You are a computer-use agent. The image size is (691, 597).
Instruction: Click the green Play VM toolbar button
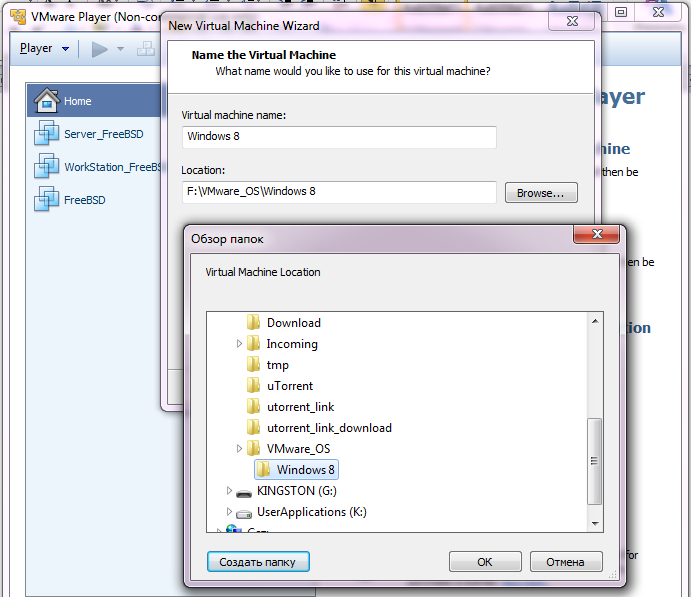pyautogui.click(x=99, y=49)
